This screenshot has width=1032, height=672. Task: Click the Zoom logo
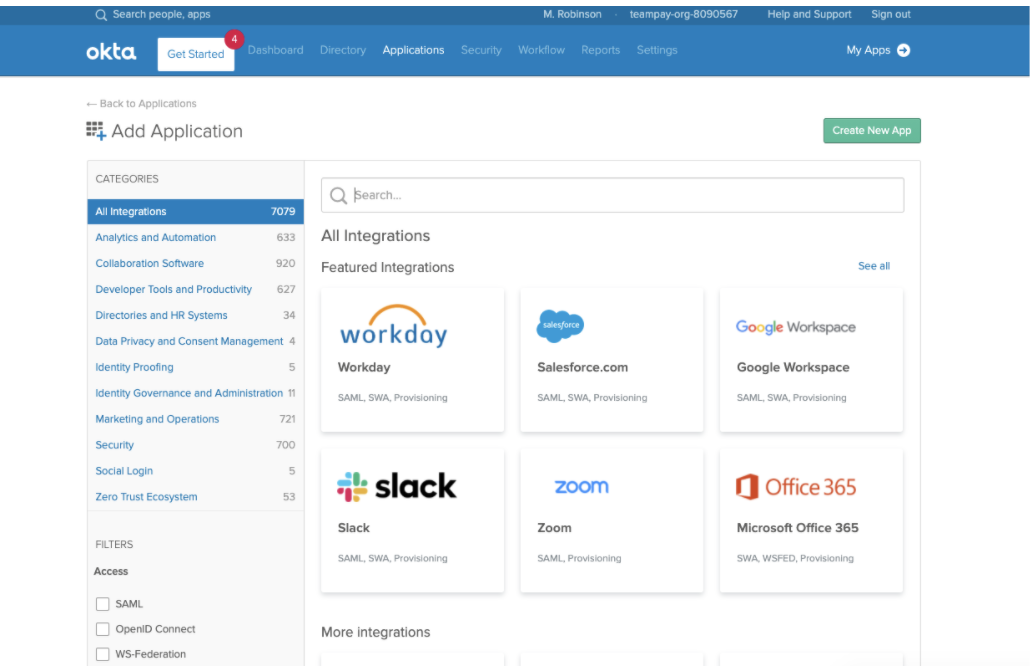point(582,486)
